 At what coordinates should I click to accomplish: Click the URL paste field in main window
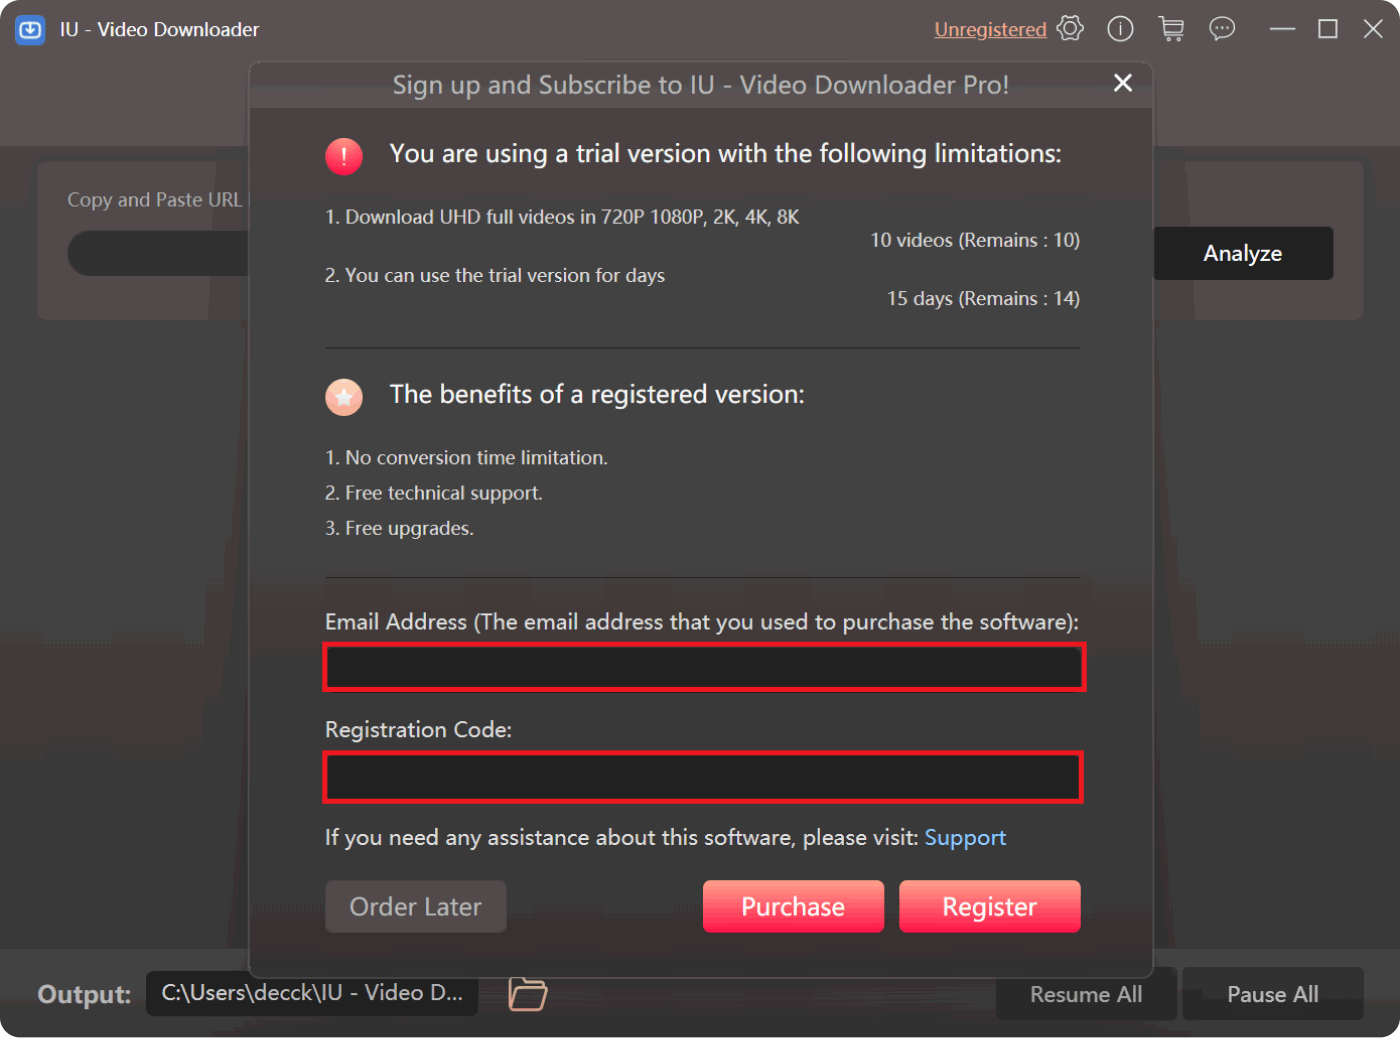[158, 253]
